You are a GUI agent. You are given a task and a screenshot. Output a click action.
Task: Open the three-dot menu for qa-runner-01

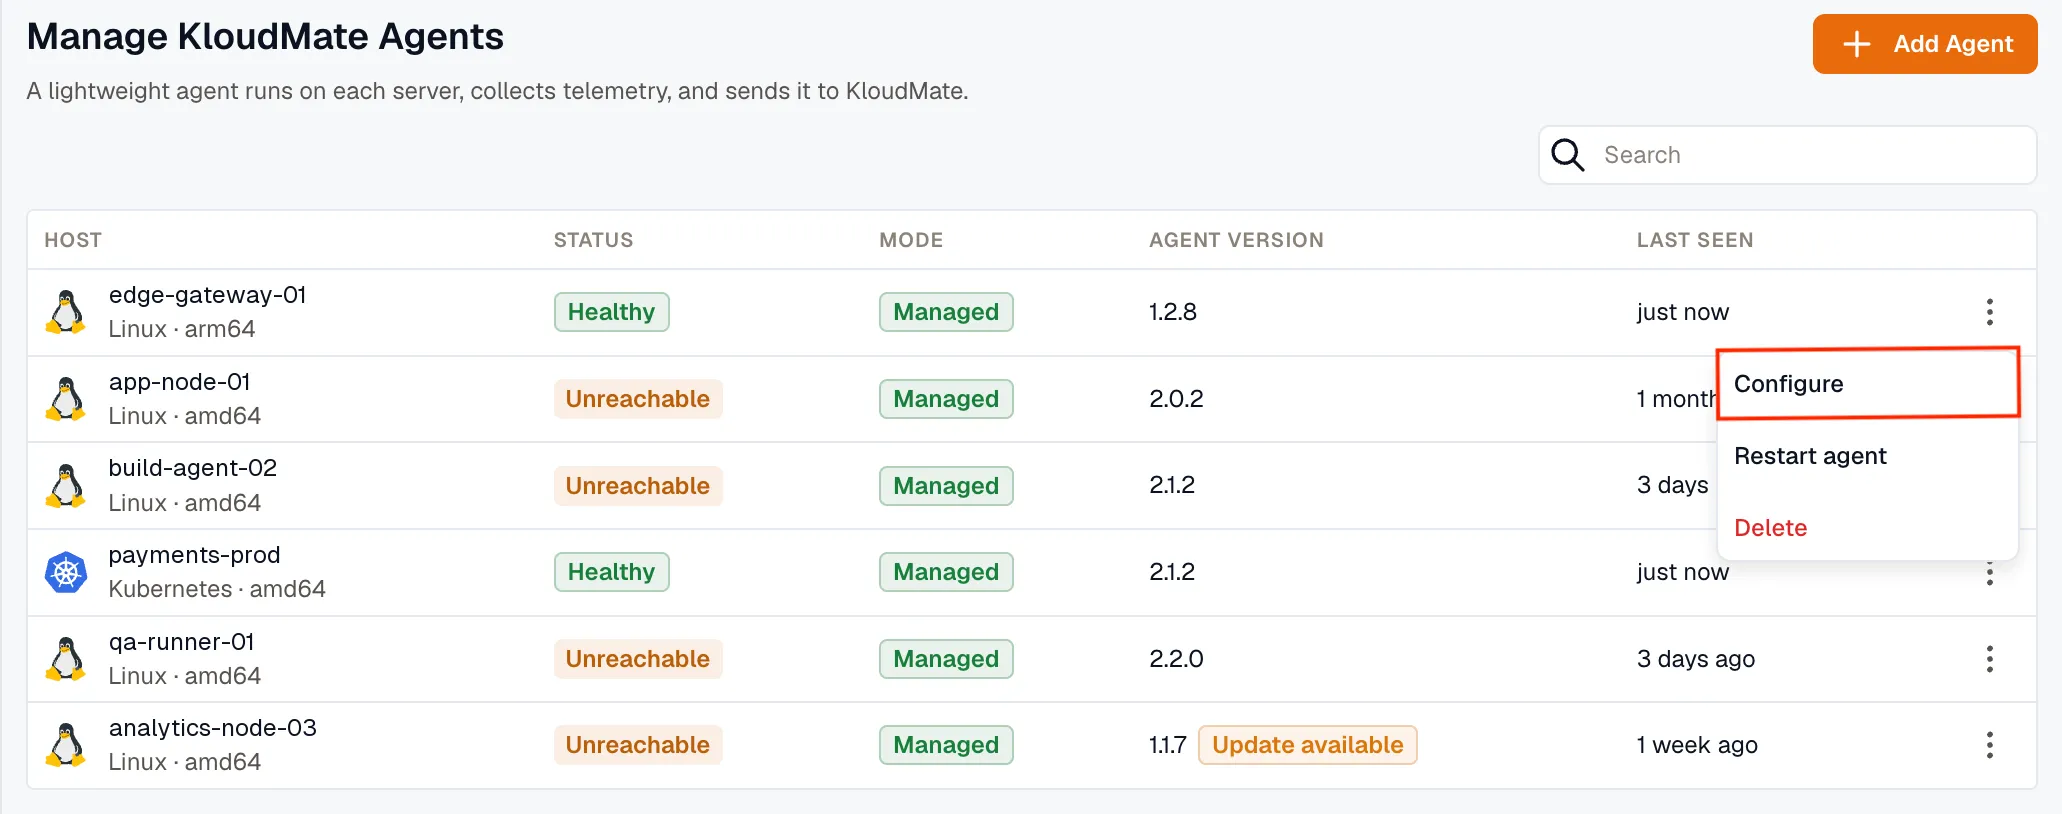click(x=1989, y=659)
